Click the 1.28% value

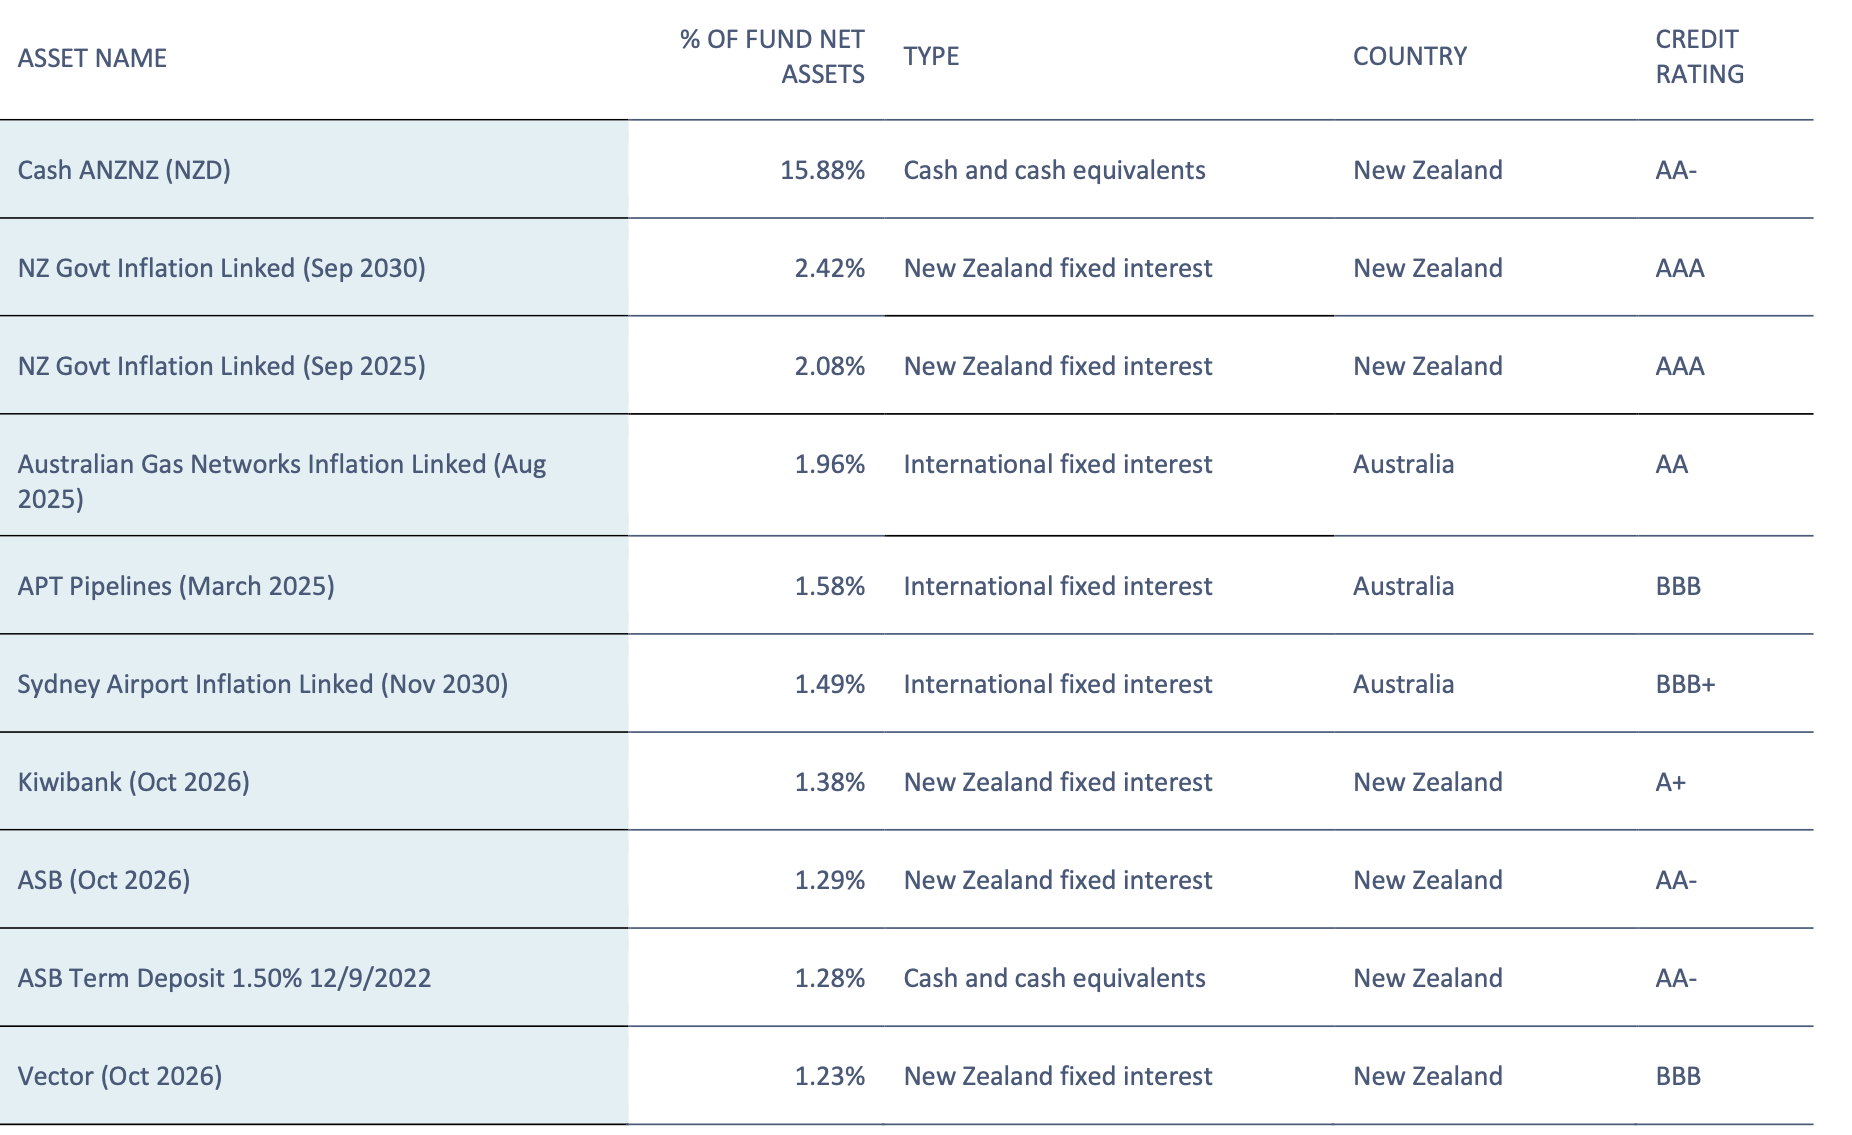click(x=830, y=978)
